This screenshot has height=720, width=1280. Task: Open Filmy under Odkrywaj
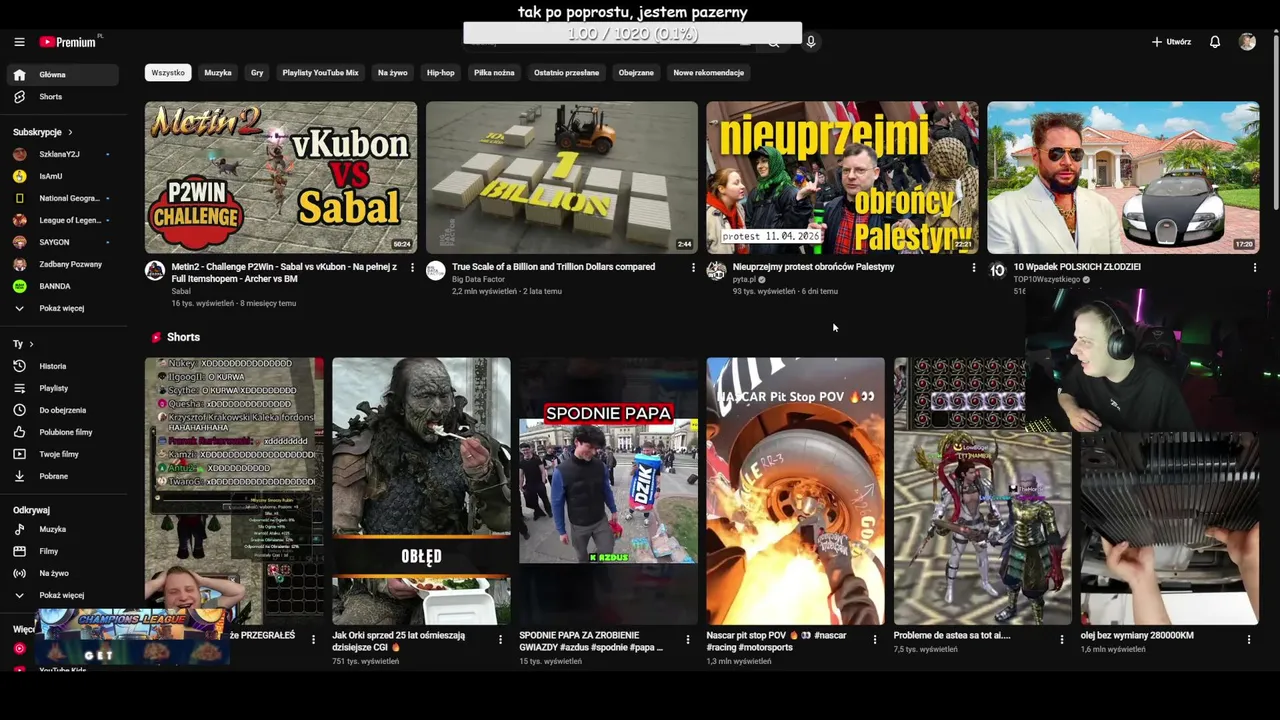tap(62, 551)
